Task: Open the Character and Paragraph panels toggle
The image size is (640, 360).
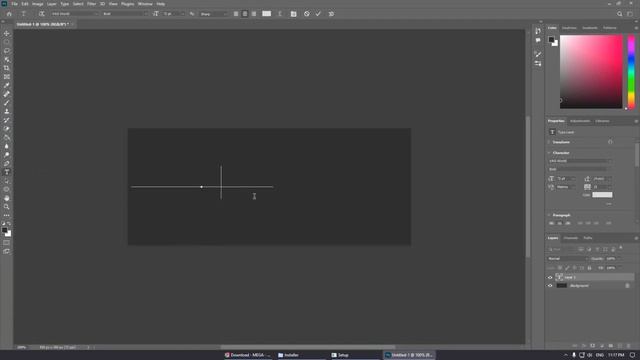Action: 293,14
